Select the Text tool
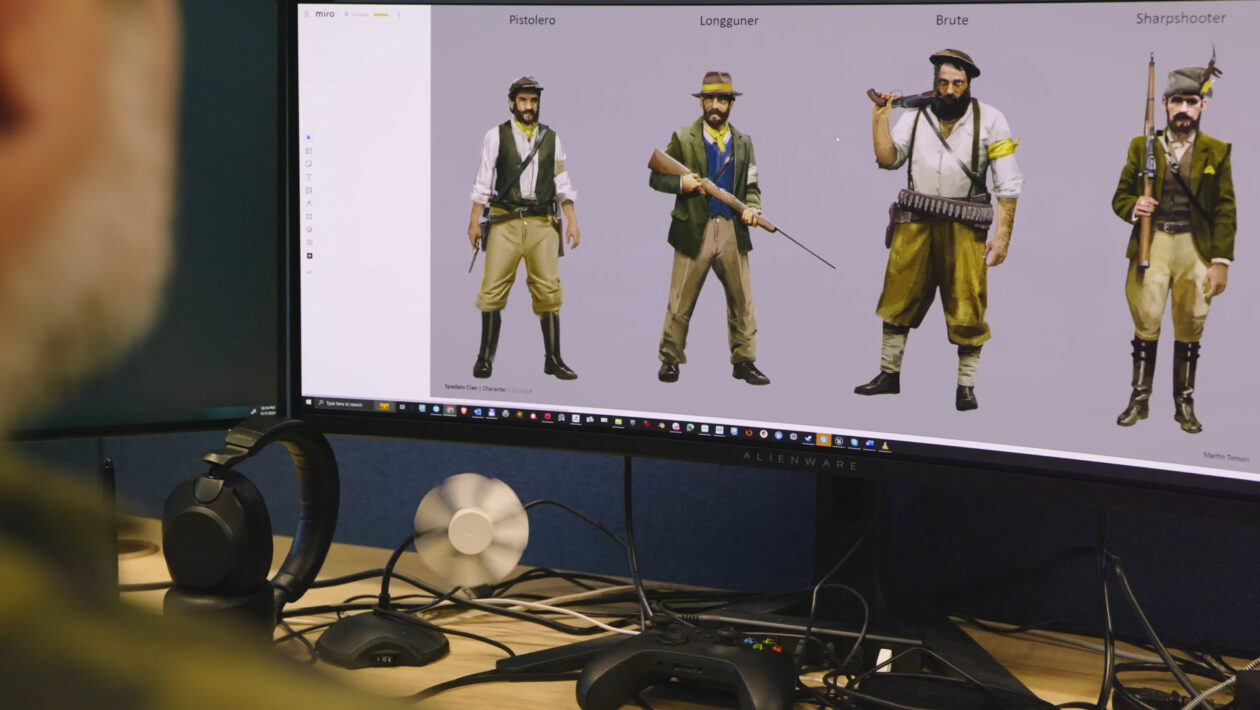 tap(309, 177)
